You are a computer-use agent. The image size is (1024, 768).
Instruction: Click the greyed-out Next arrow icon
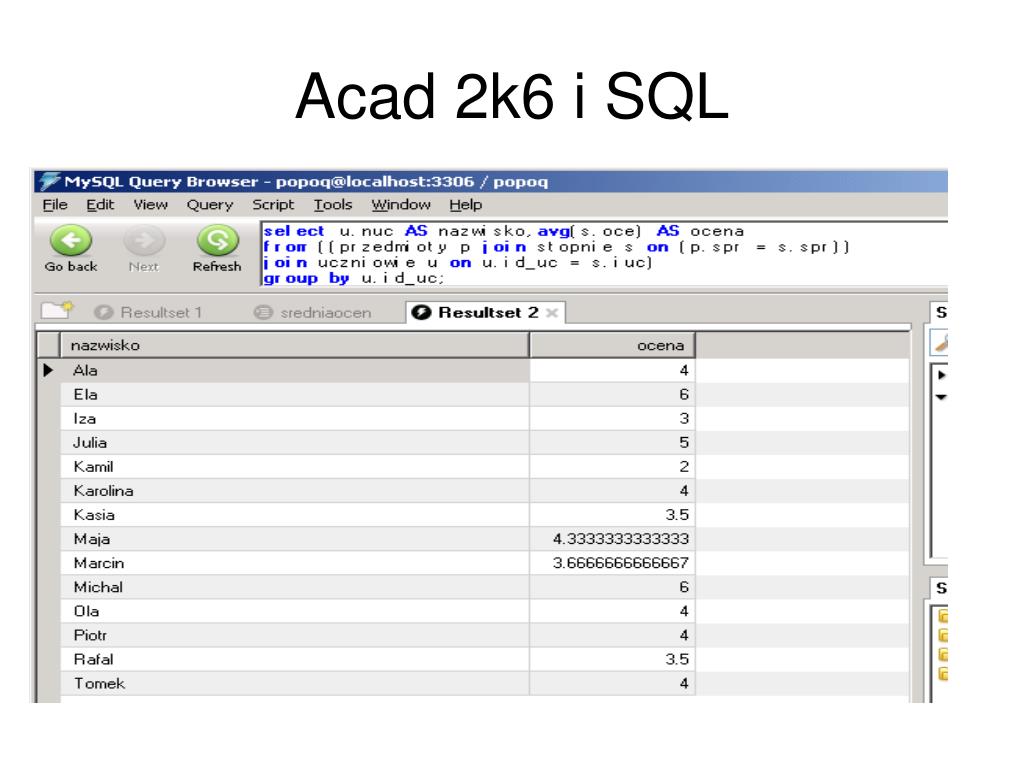click(x=144, y=241)
